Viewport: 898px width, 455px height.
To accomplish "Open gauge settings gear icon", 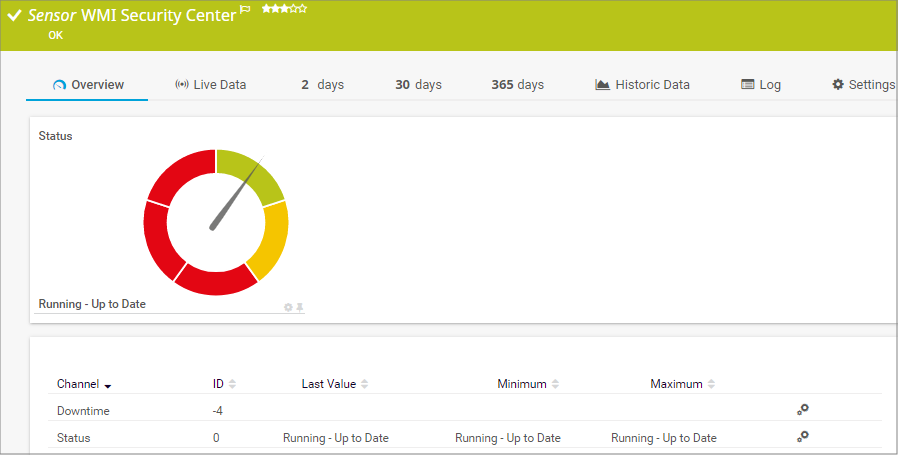I will (x=288, y=307).
